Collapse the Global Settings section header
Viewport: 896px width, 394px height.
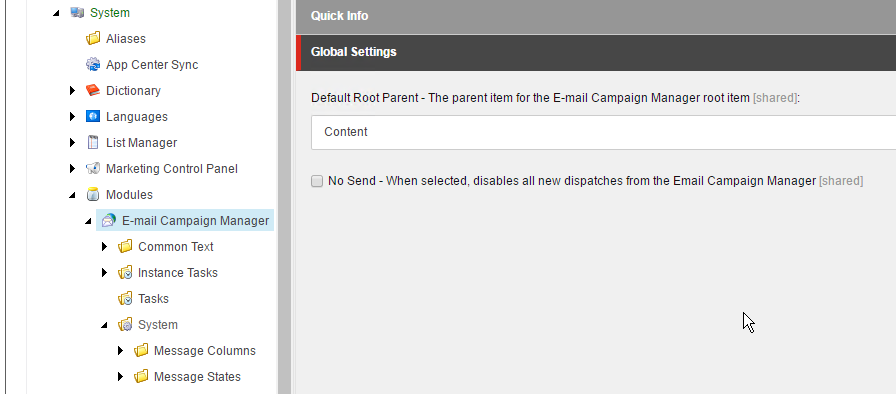pyautogui.click(x=595, y=52)
